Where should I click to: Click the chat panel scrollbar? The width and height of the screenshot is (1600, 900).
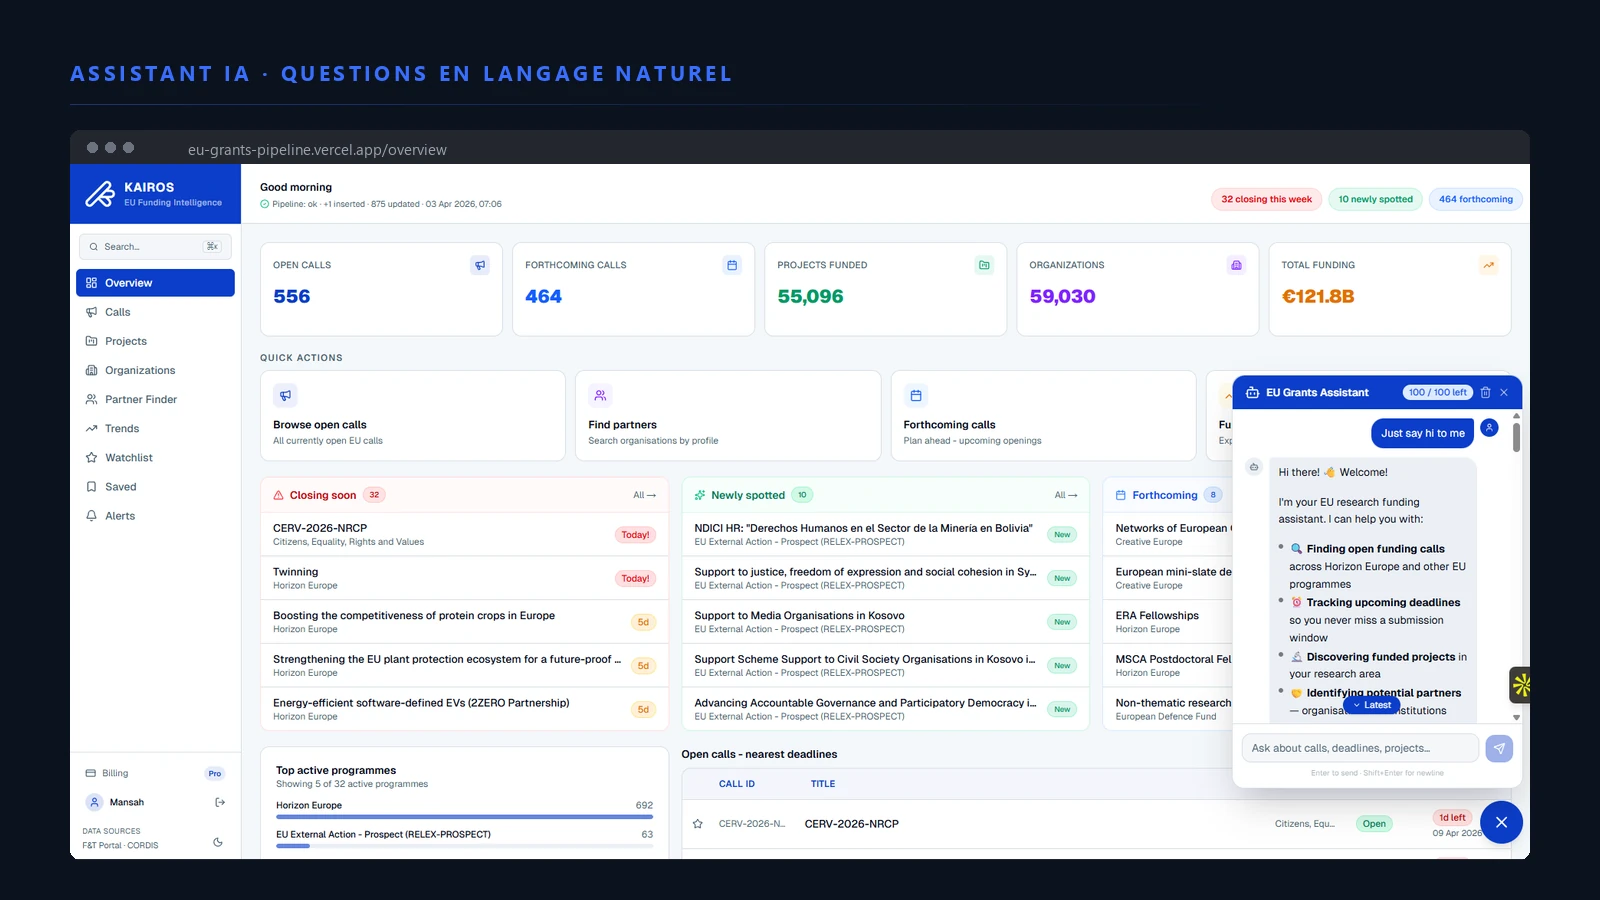(x=1516, y=437)
